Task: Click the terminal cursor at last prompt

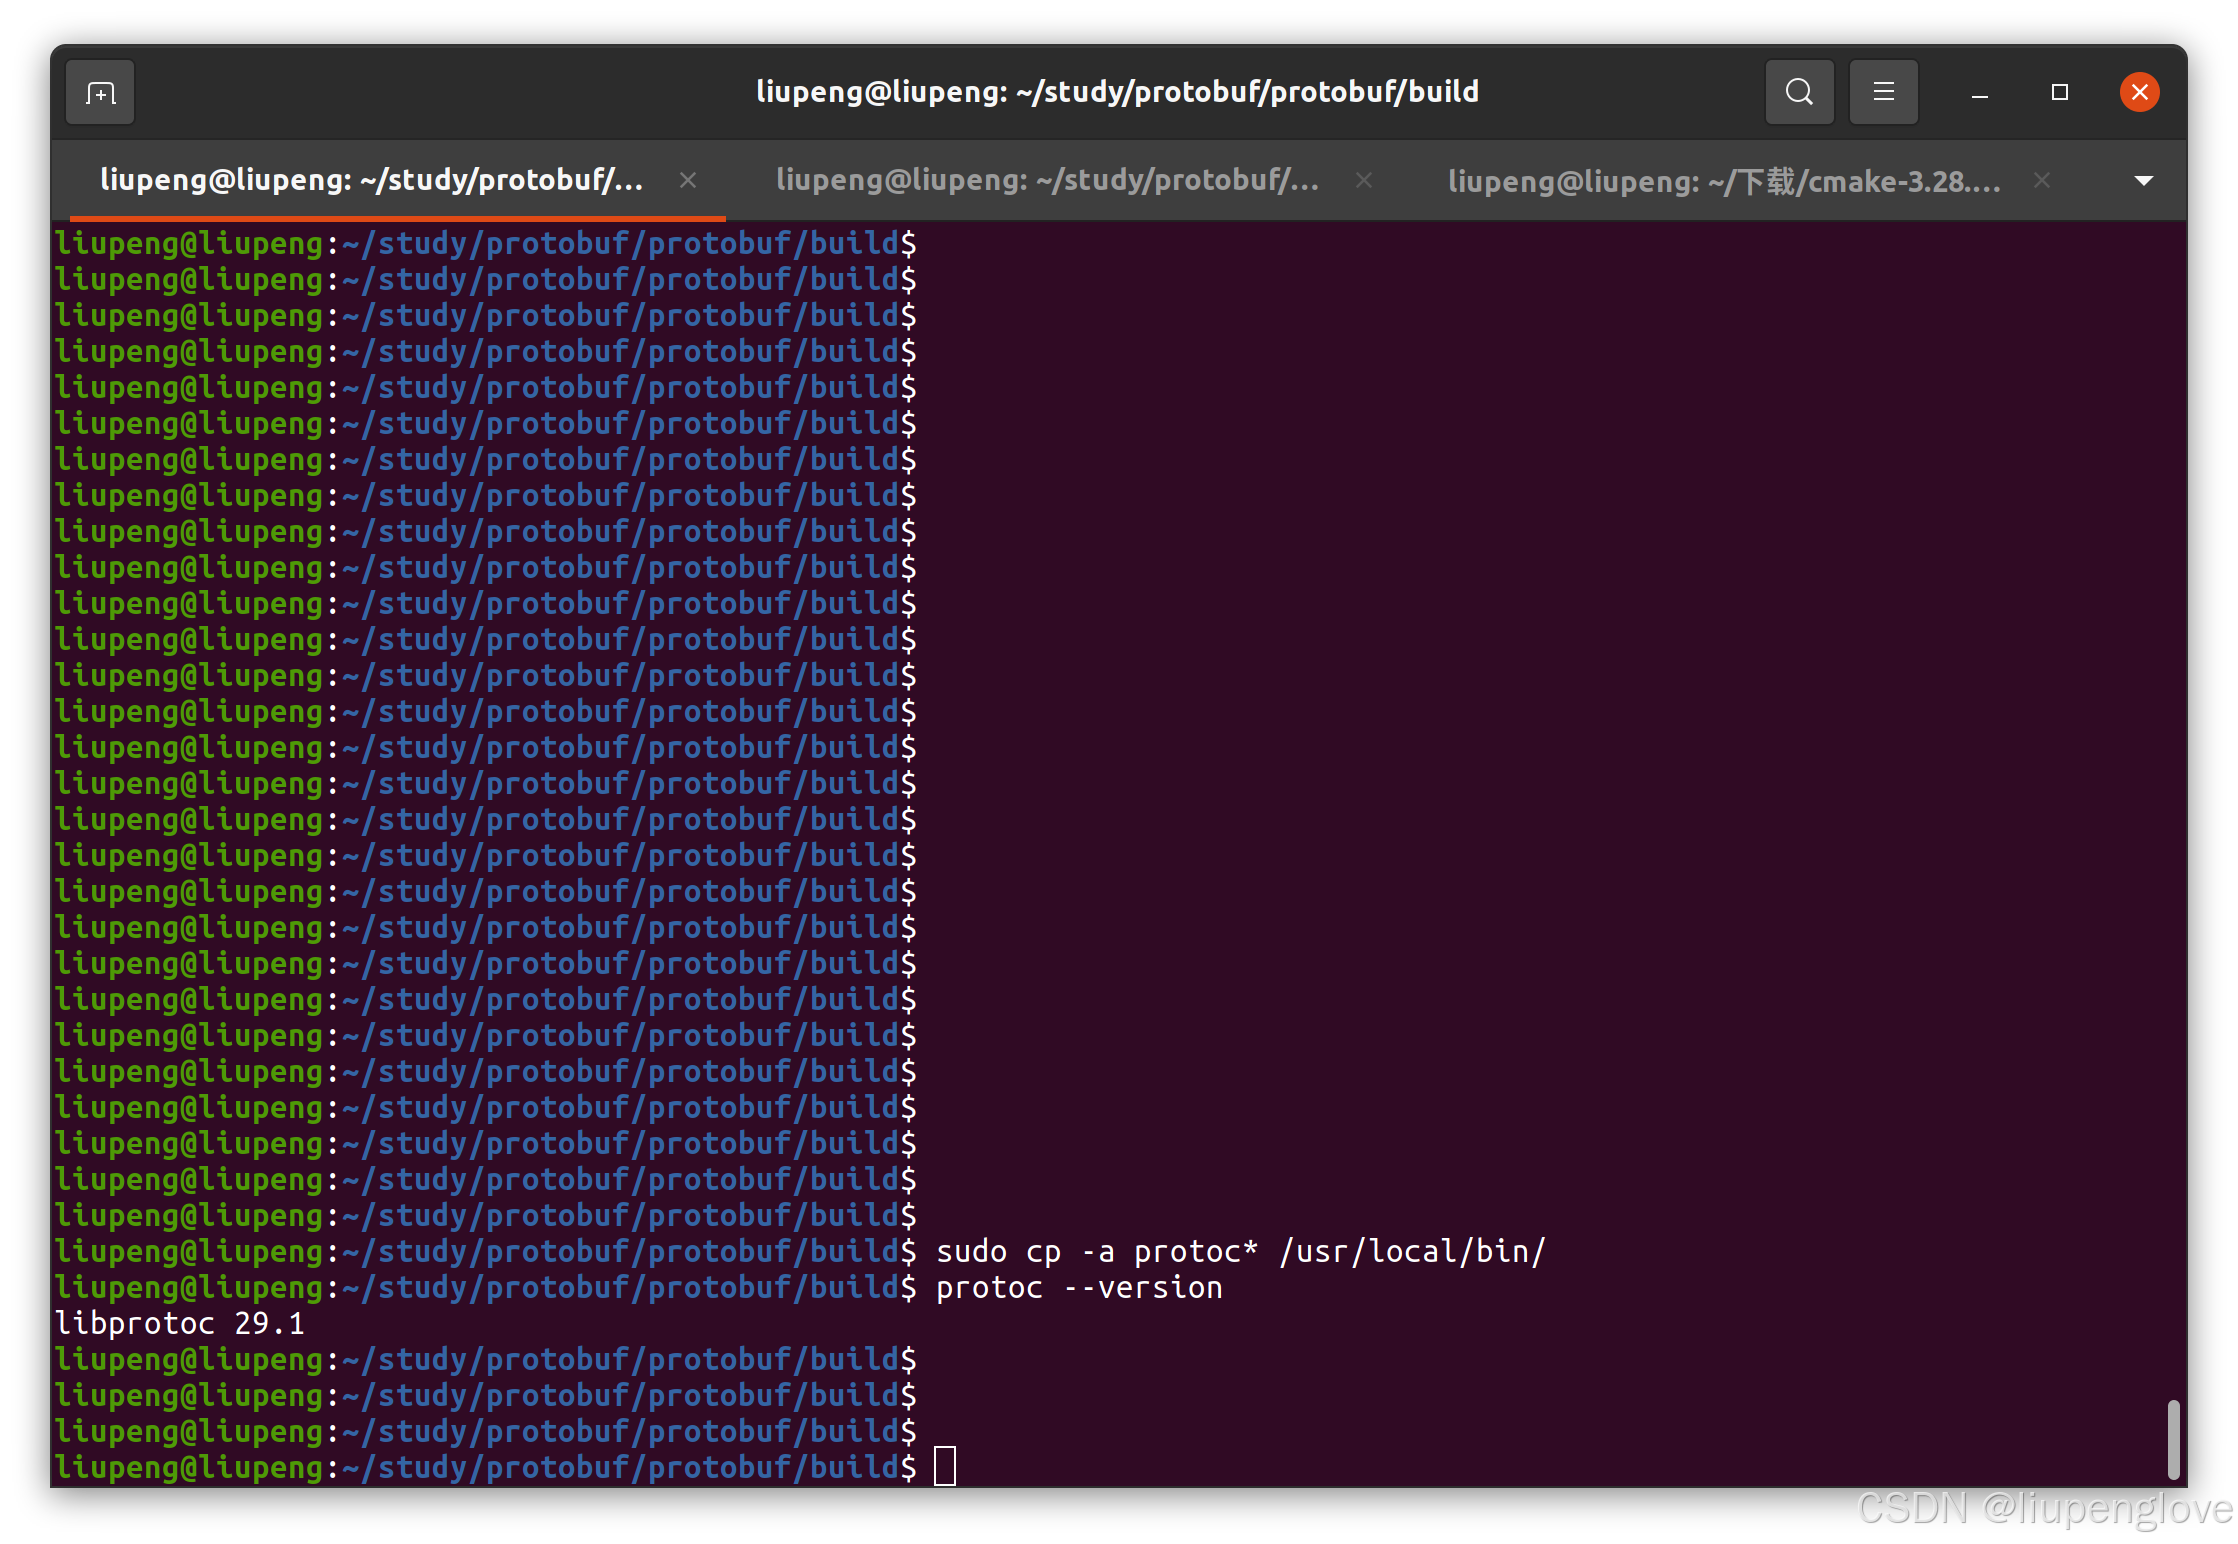Action: [944, 1466]
